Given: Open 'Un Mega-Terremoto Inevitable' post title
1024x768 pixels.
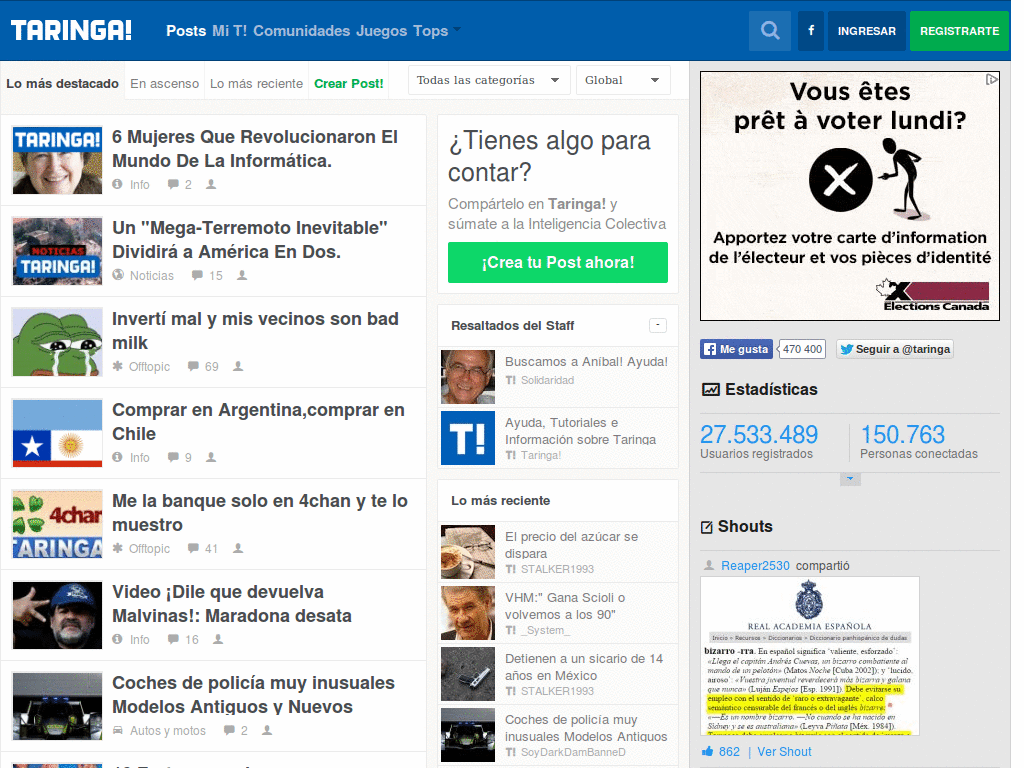Looking at the screenshot, I should click(249, 240).
